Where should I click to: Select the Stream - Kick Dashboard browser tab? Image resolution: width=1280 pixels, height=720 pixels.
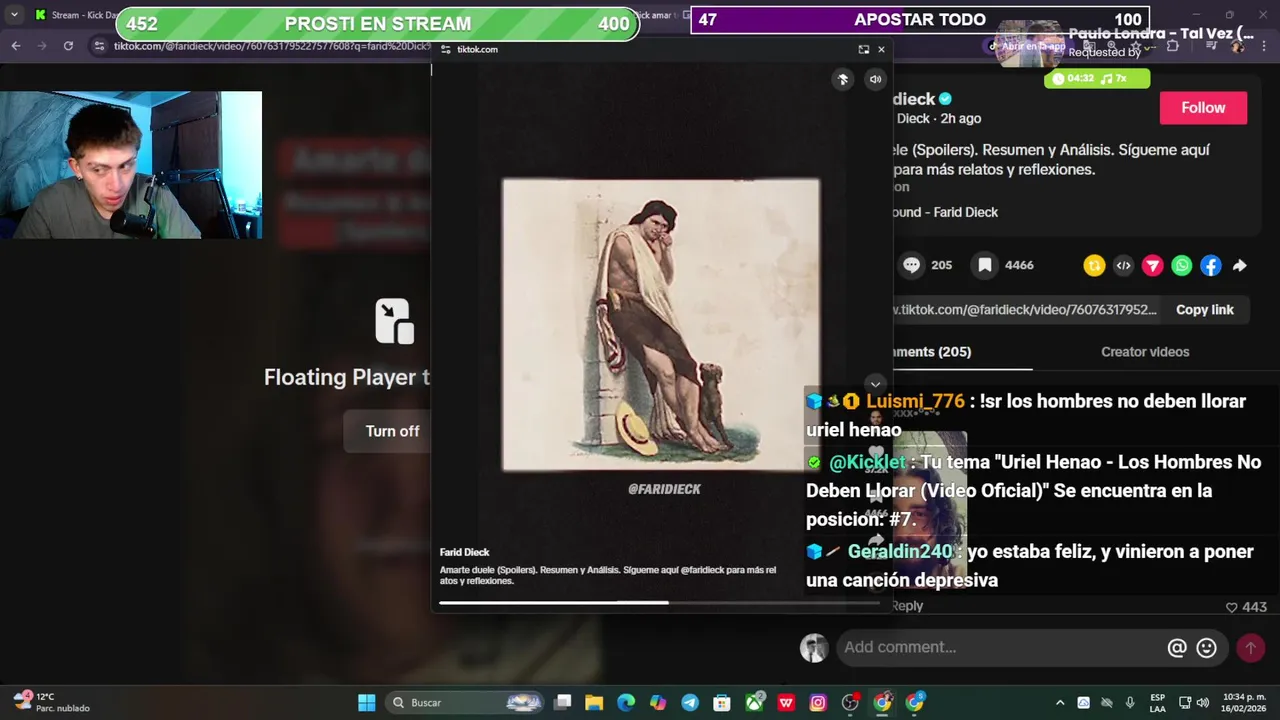75,15
